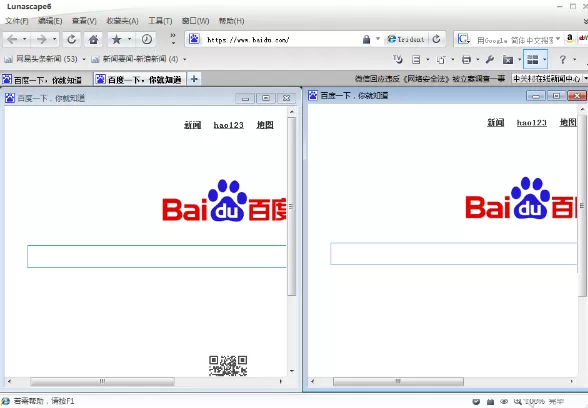Click the security padlock icon
This screenshot has width=588, height=408.
[x=366, y=39]
